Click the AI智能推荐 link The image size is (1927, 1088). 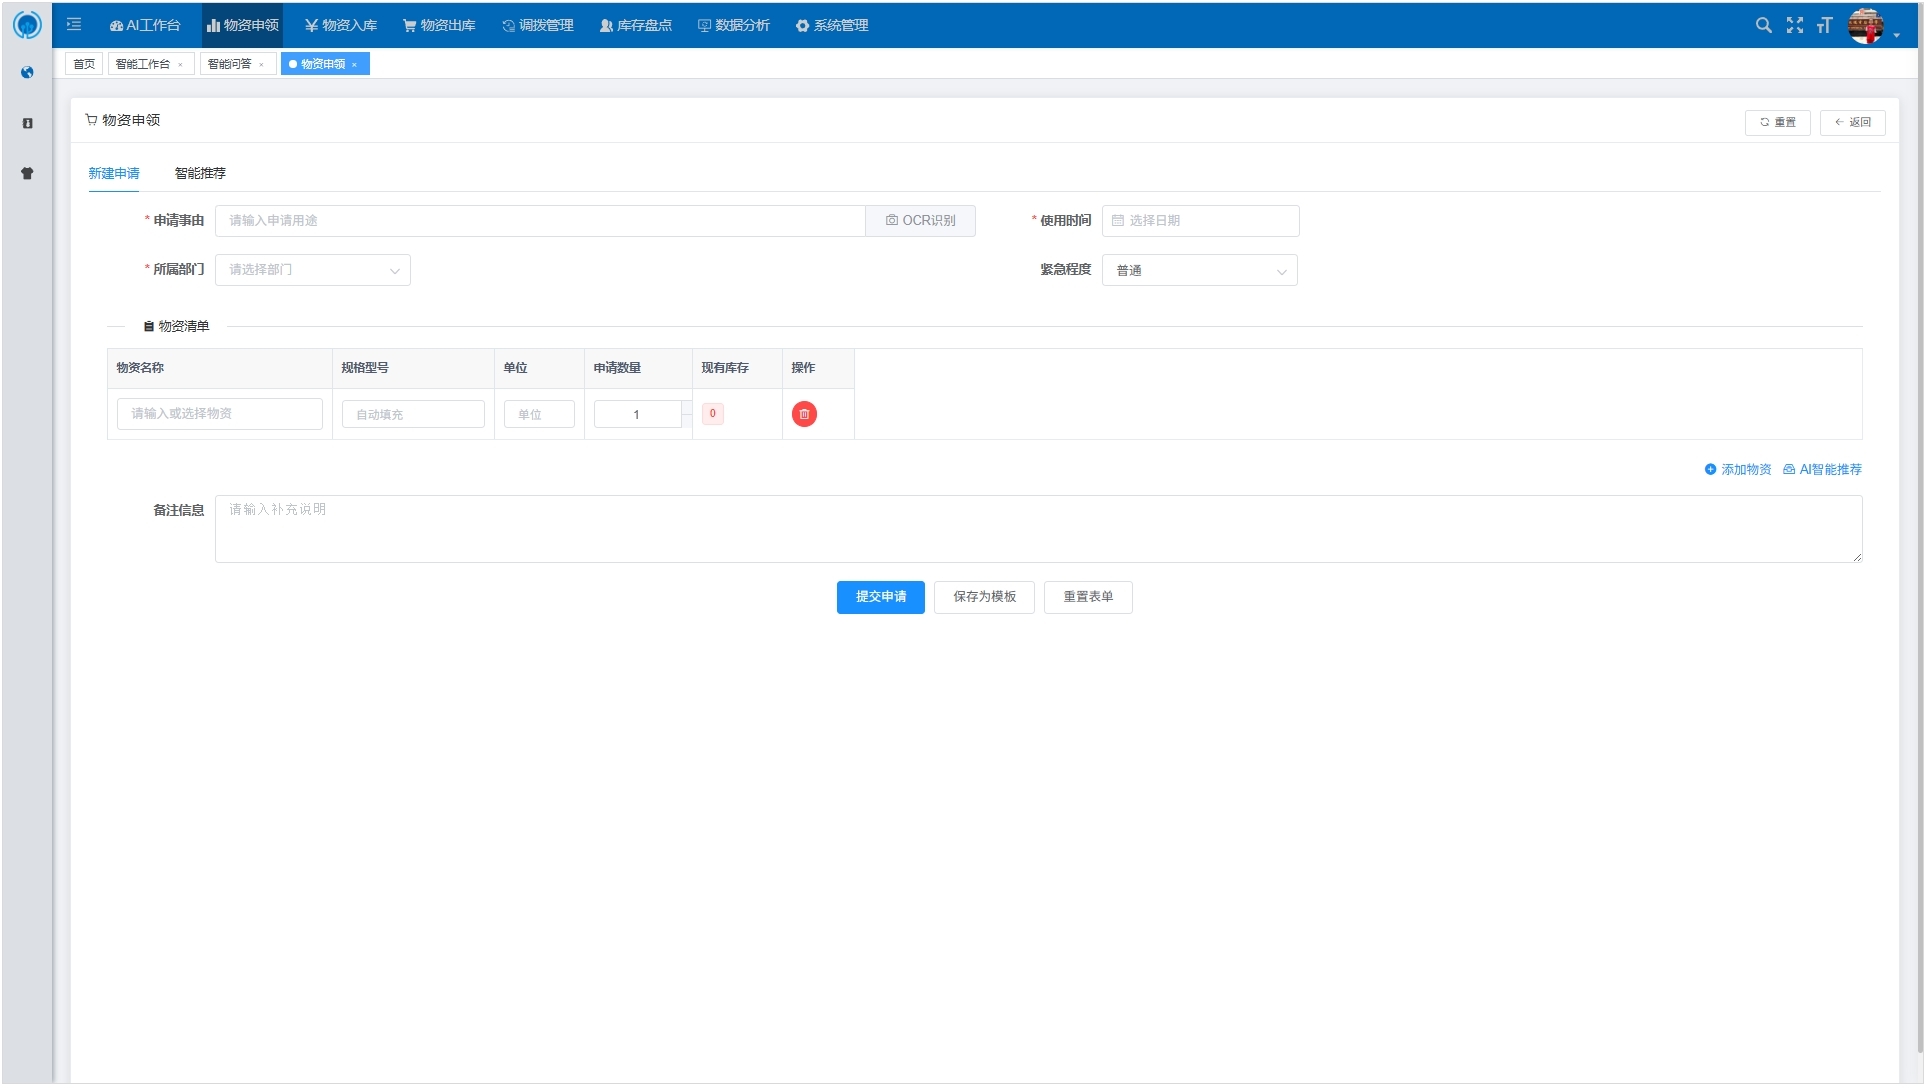[1822, 469]
